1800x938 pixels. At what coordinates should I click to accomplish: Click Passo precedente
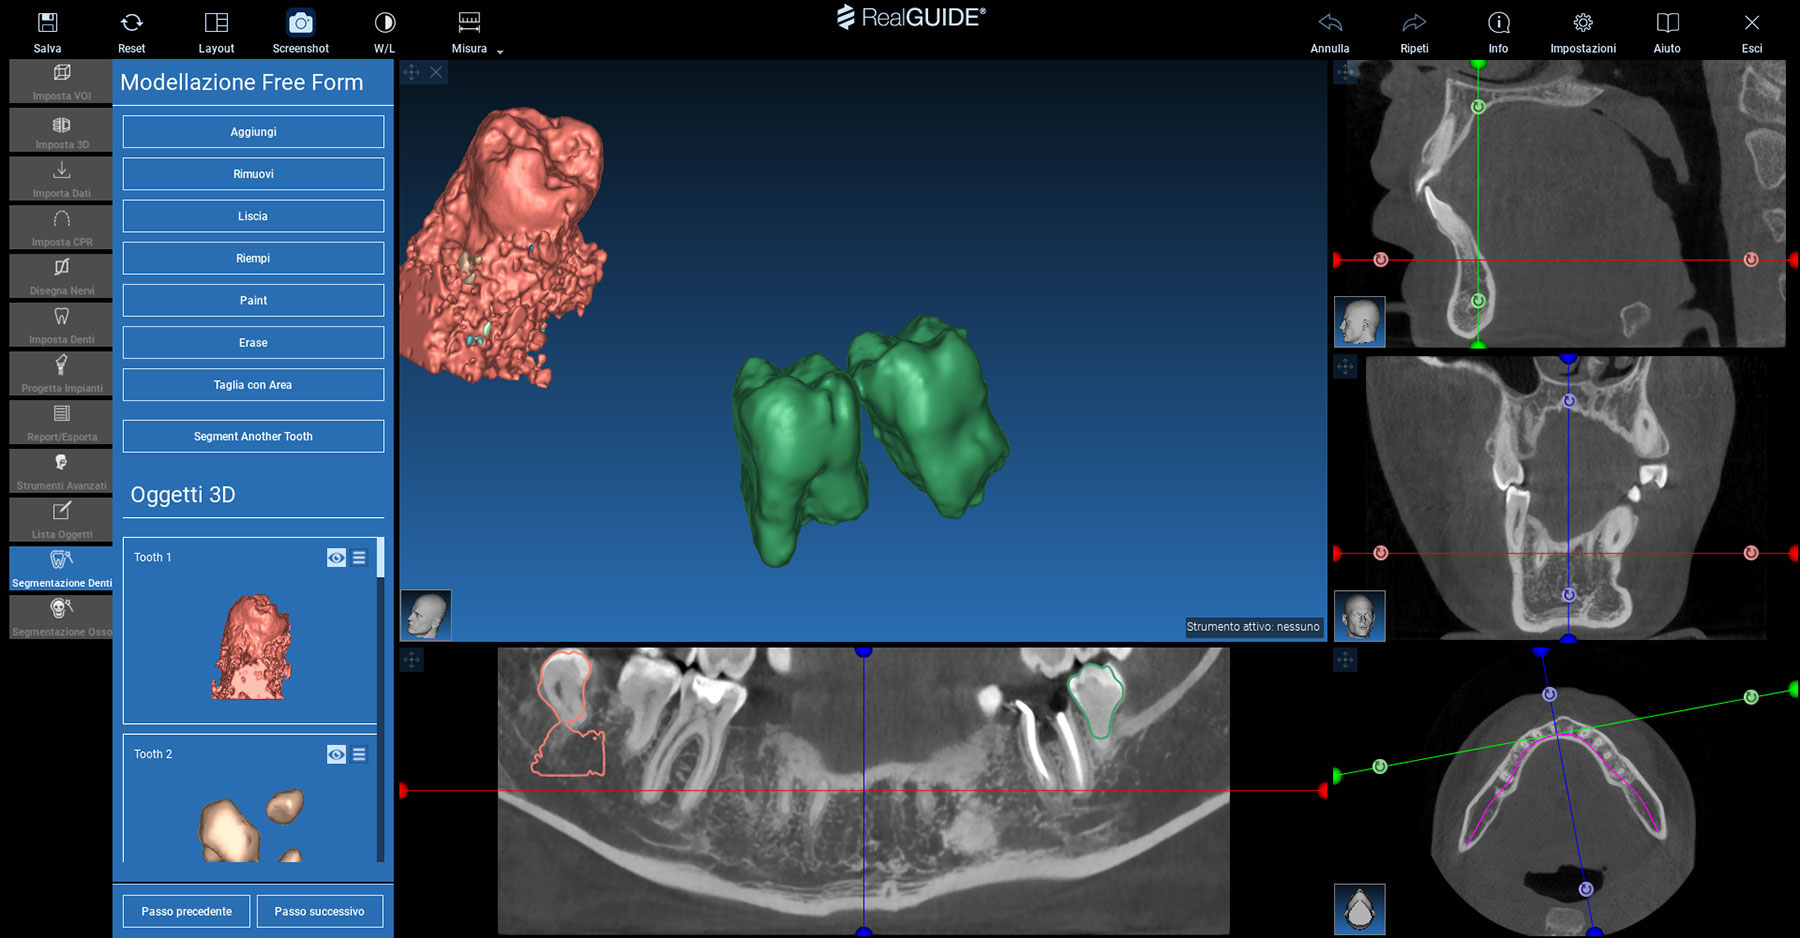point(186,911)
